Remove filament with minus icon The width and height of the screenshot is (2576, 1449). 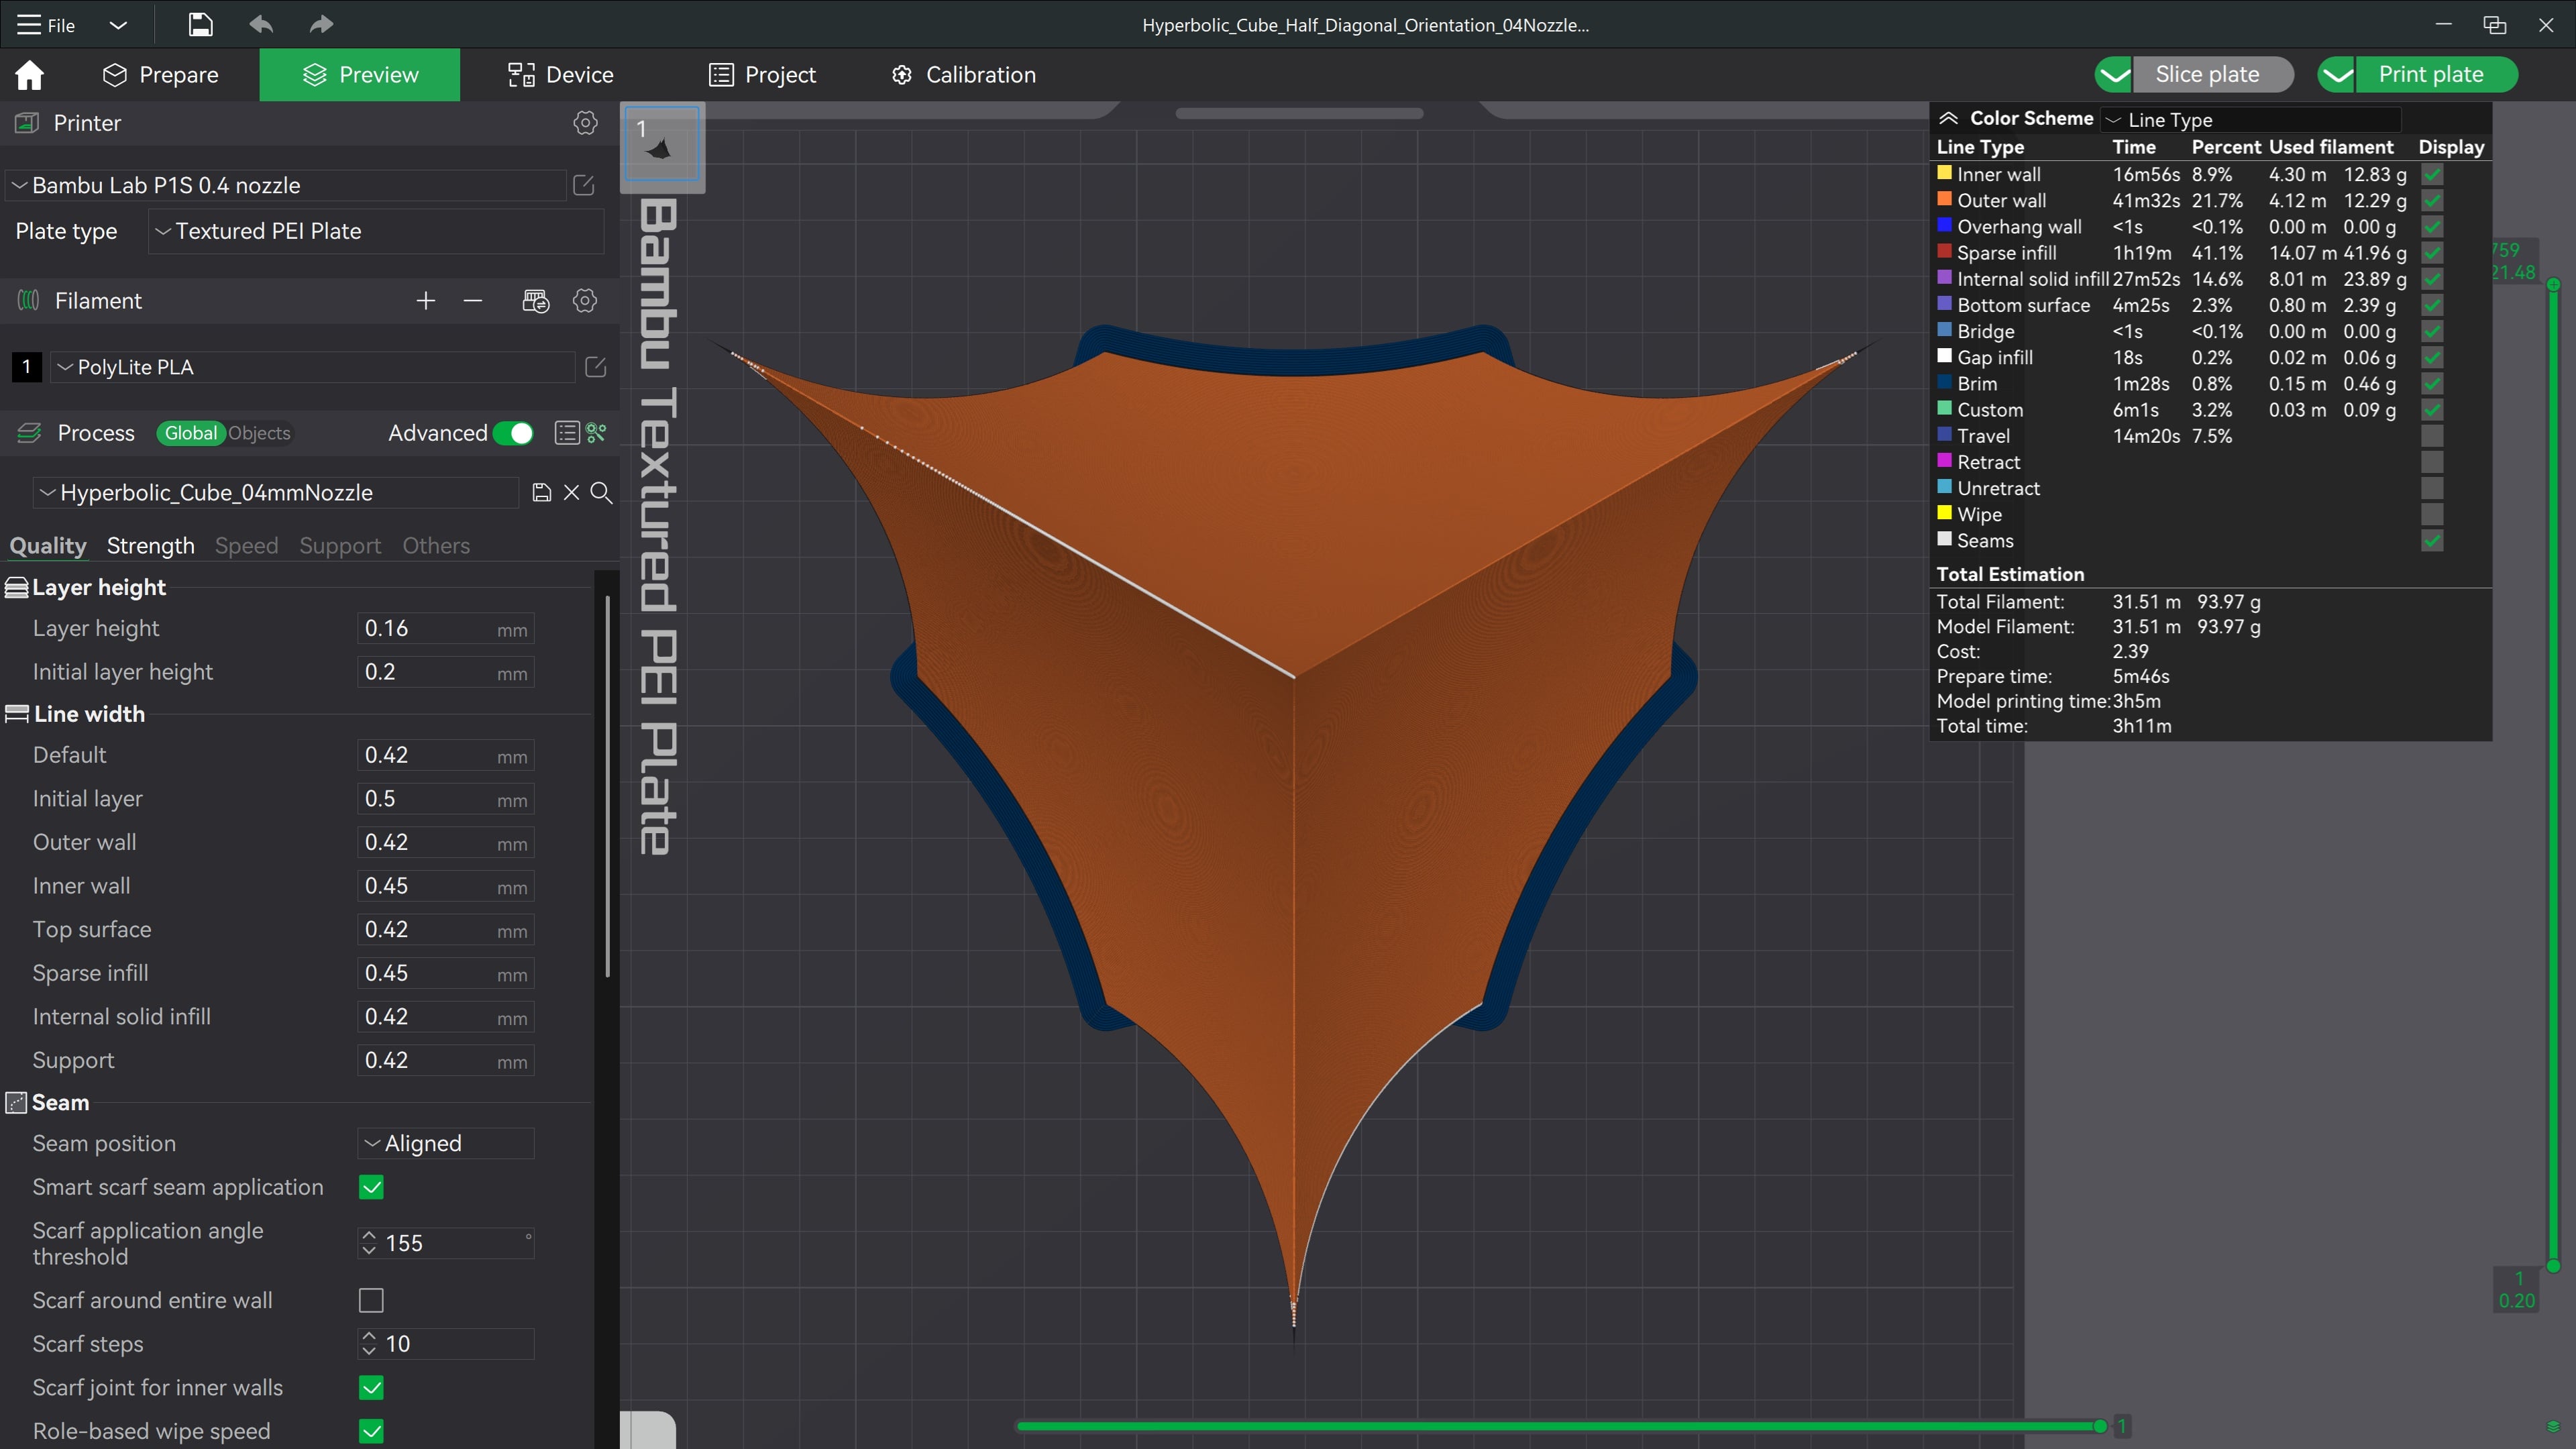pyautogui.click(x=473, y=301)
